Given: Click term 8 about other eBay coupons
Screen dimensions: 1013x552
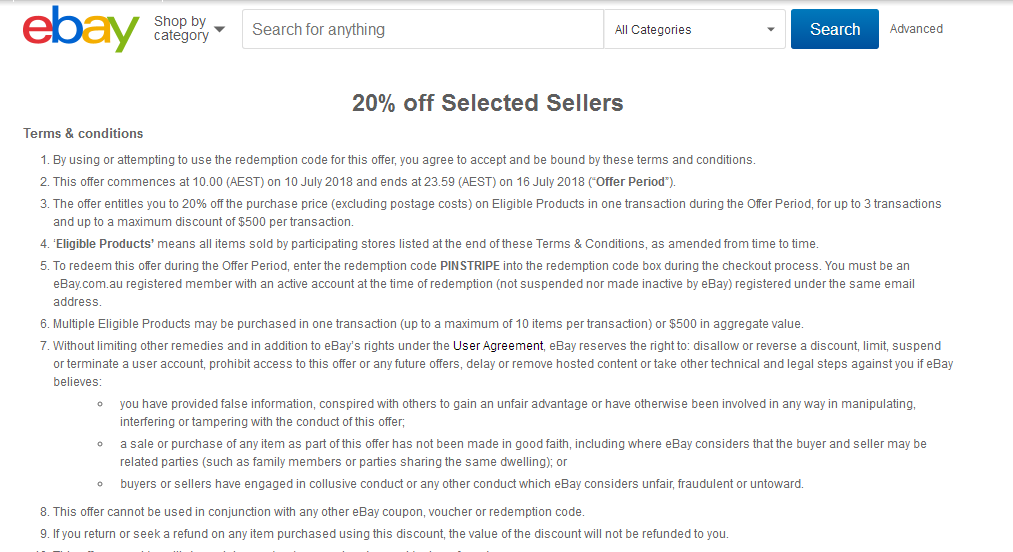Looking at the screenshot, I should (319, 512).
